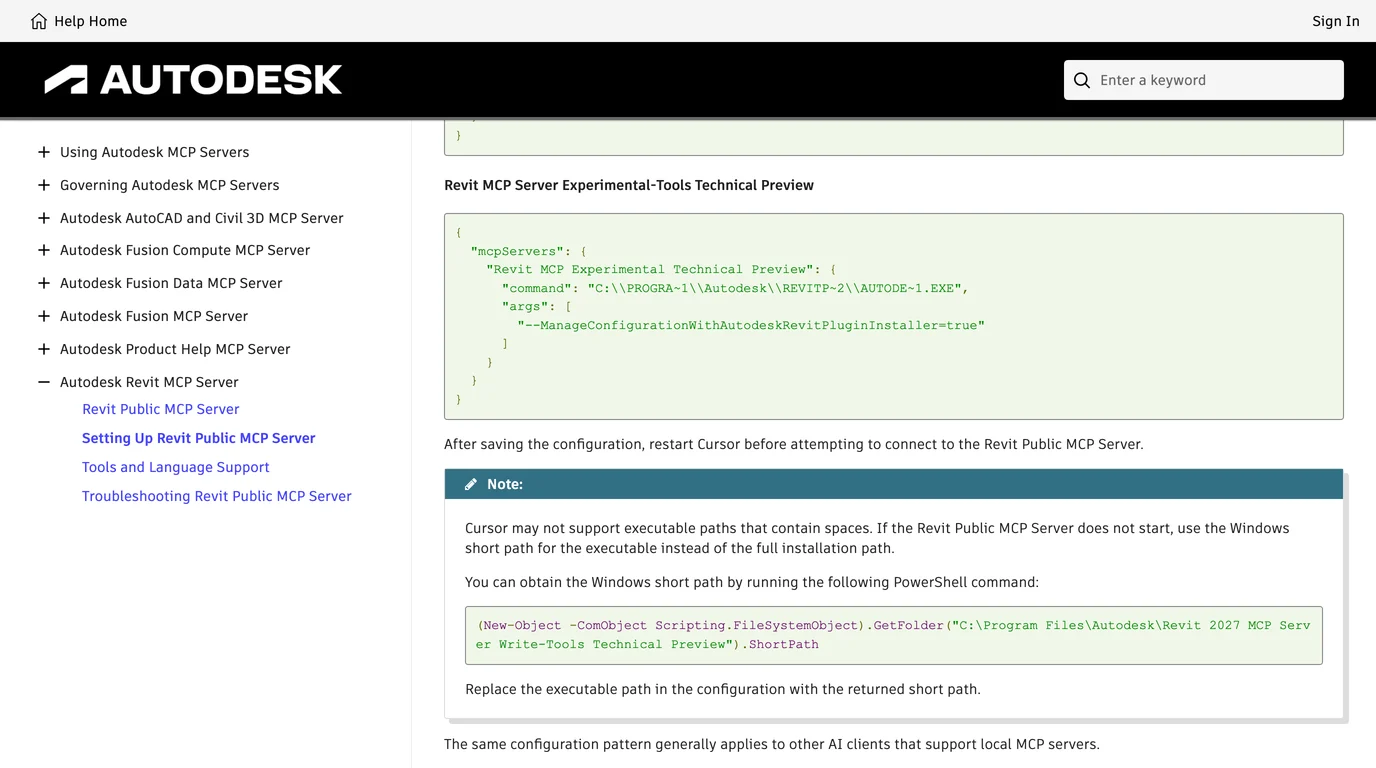Open Autodesk Product Help MCP Server topic
1376x768 pixels.
click(x=175, y=349)
